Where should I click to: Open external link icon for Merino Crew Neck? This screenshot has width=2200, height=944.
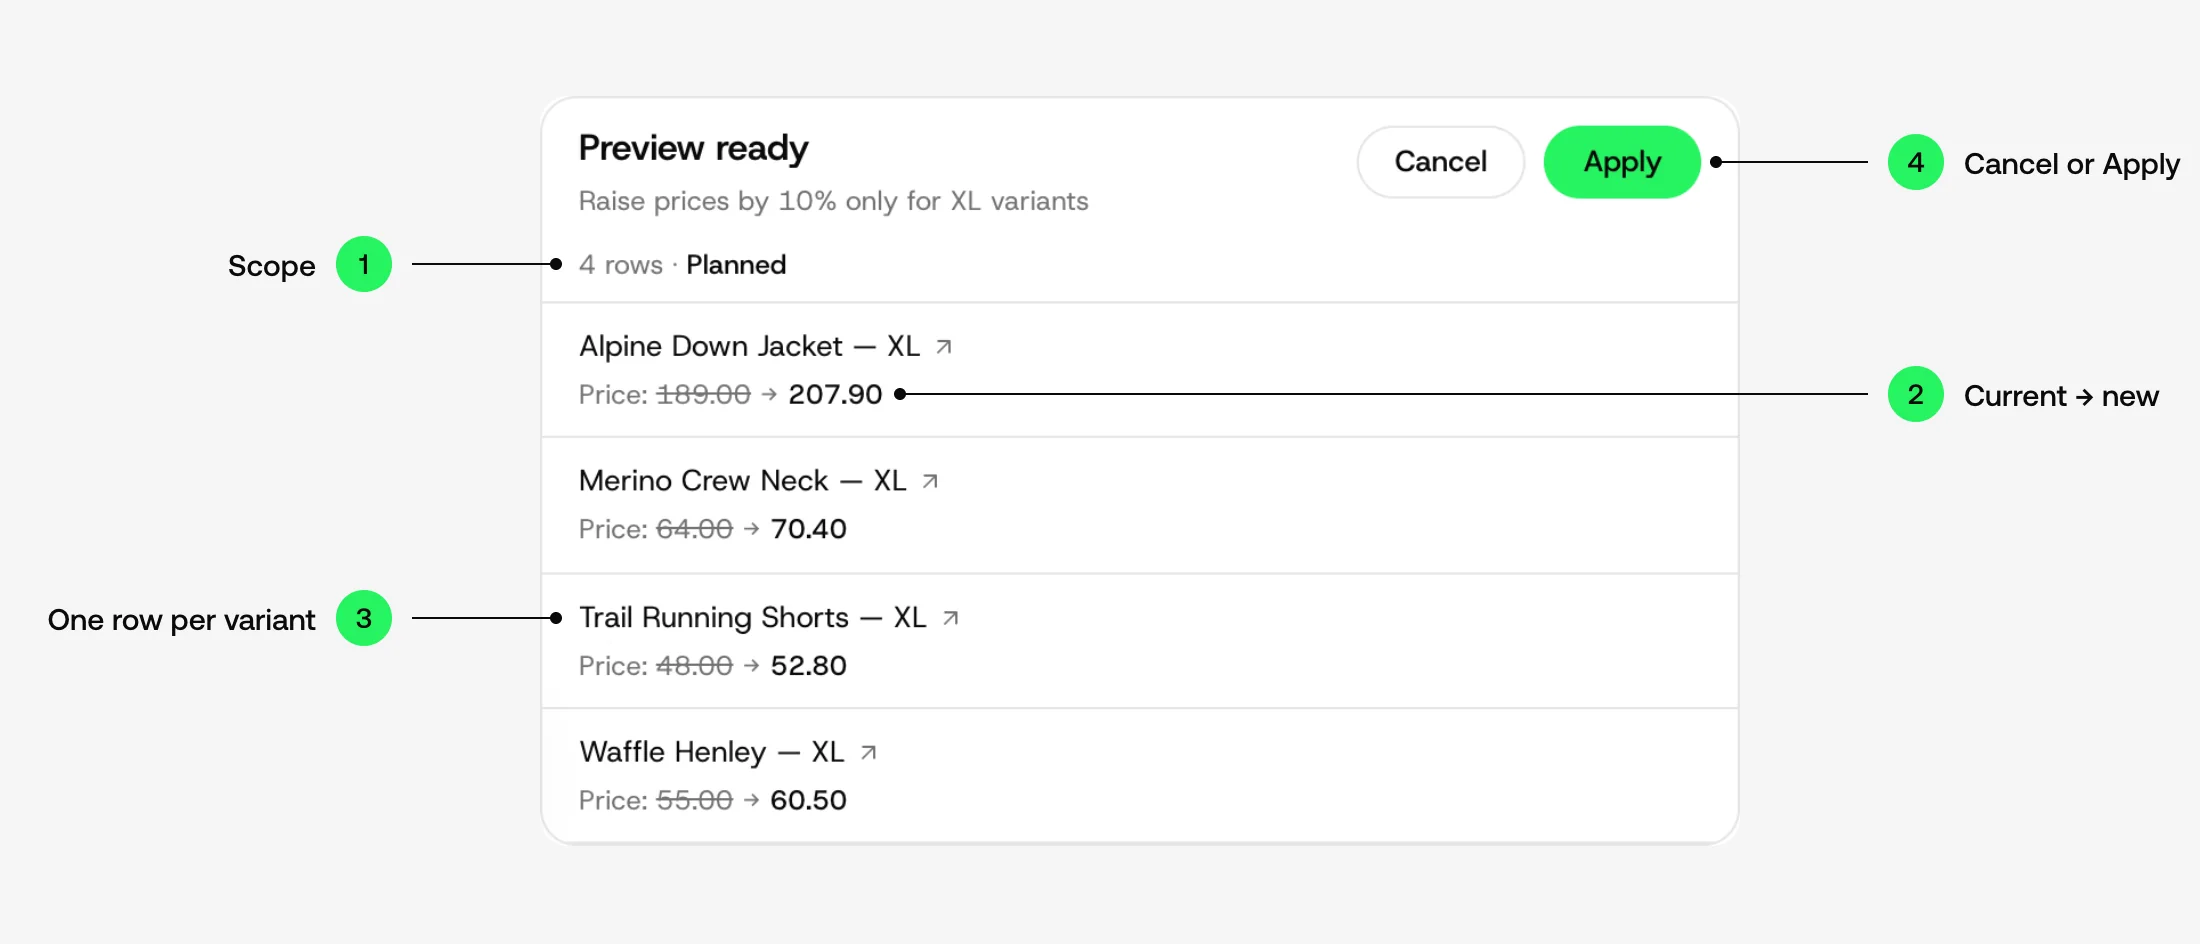930,481
